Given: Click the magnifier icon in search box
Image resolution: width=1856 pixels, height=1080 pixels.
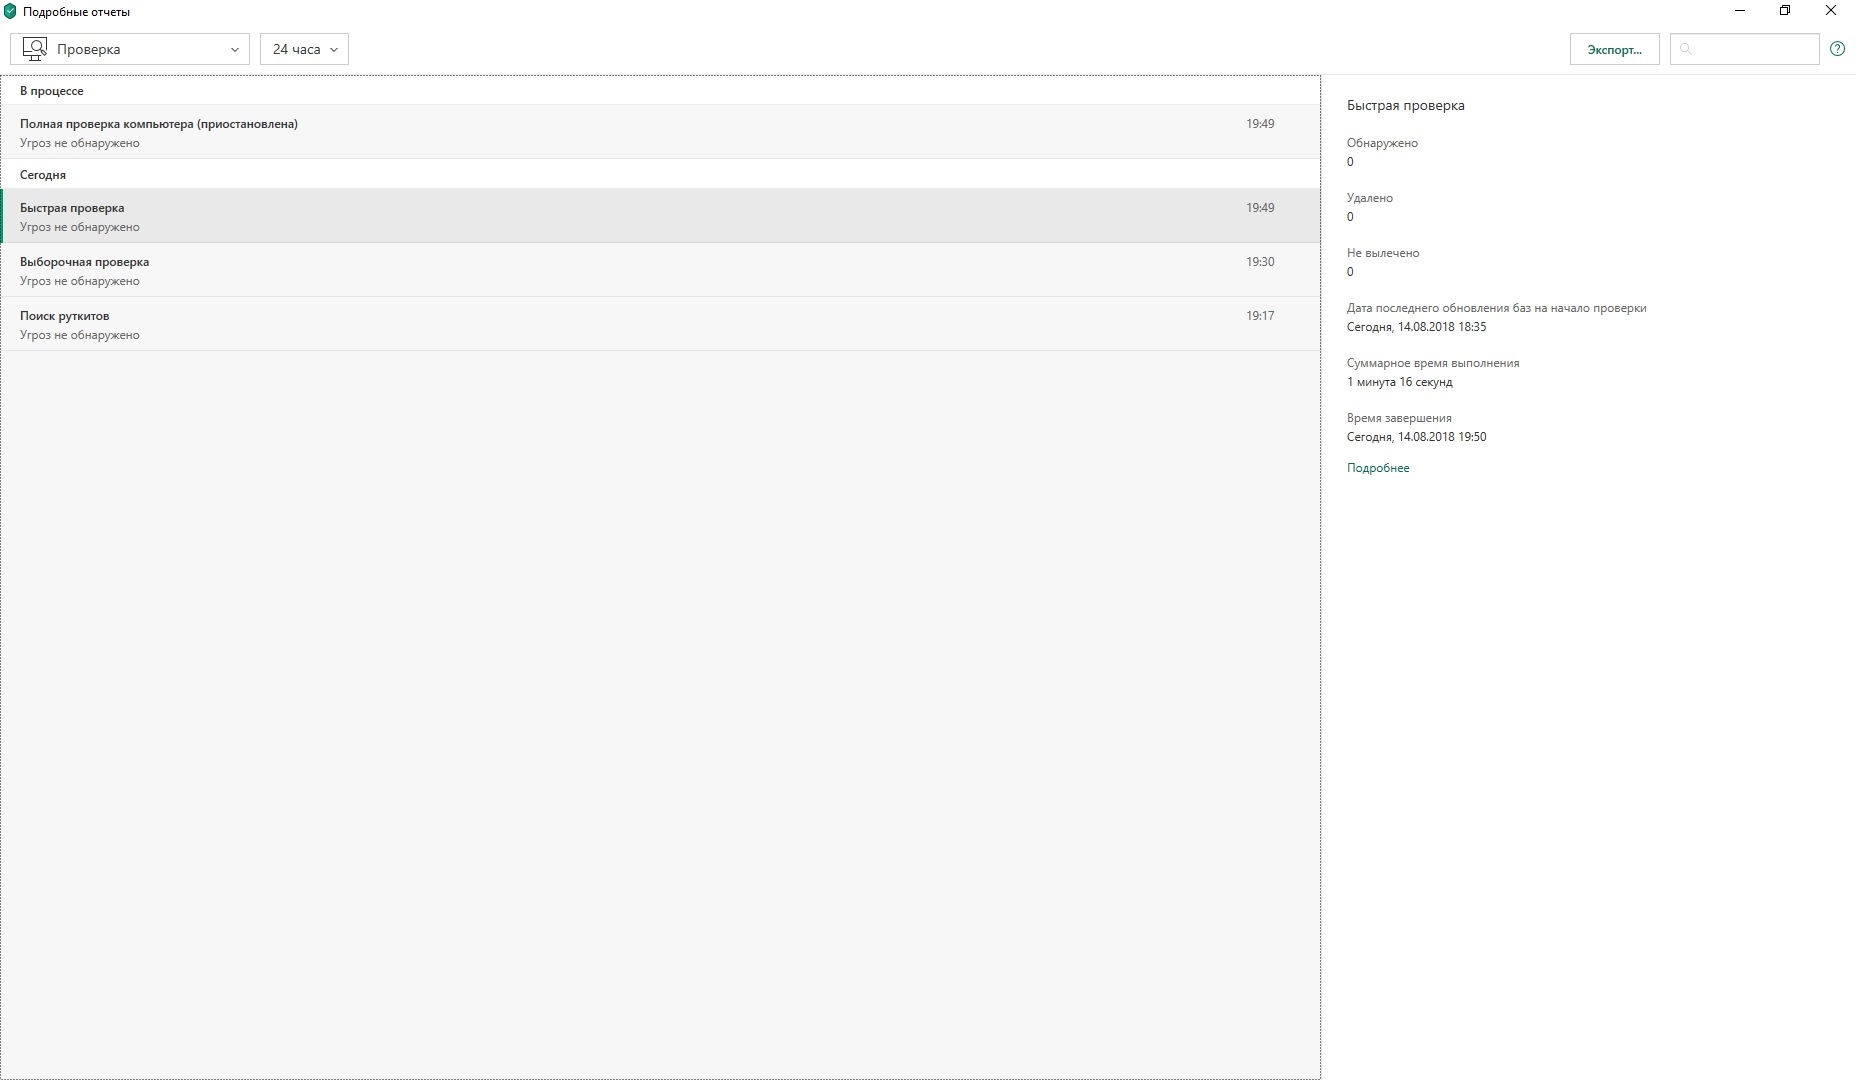Looking at the screenshot, I should pyautogui.click(x=1686, y=49).
